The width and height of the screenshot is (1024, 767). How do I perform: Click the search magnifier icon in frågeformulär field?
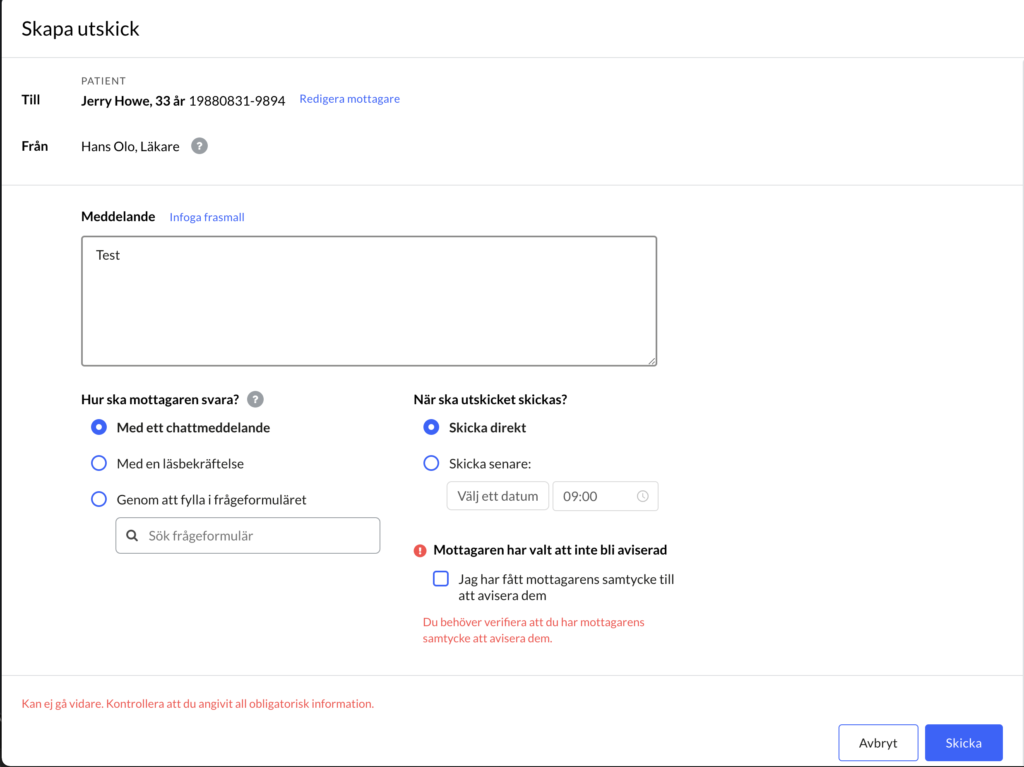(x=132, y=536)
